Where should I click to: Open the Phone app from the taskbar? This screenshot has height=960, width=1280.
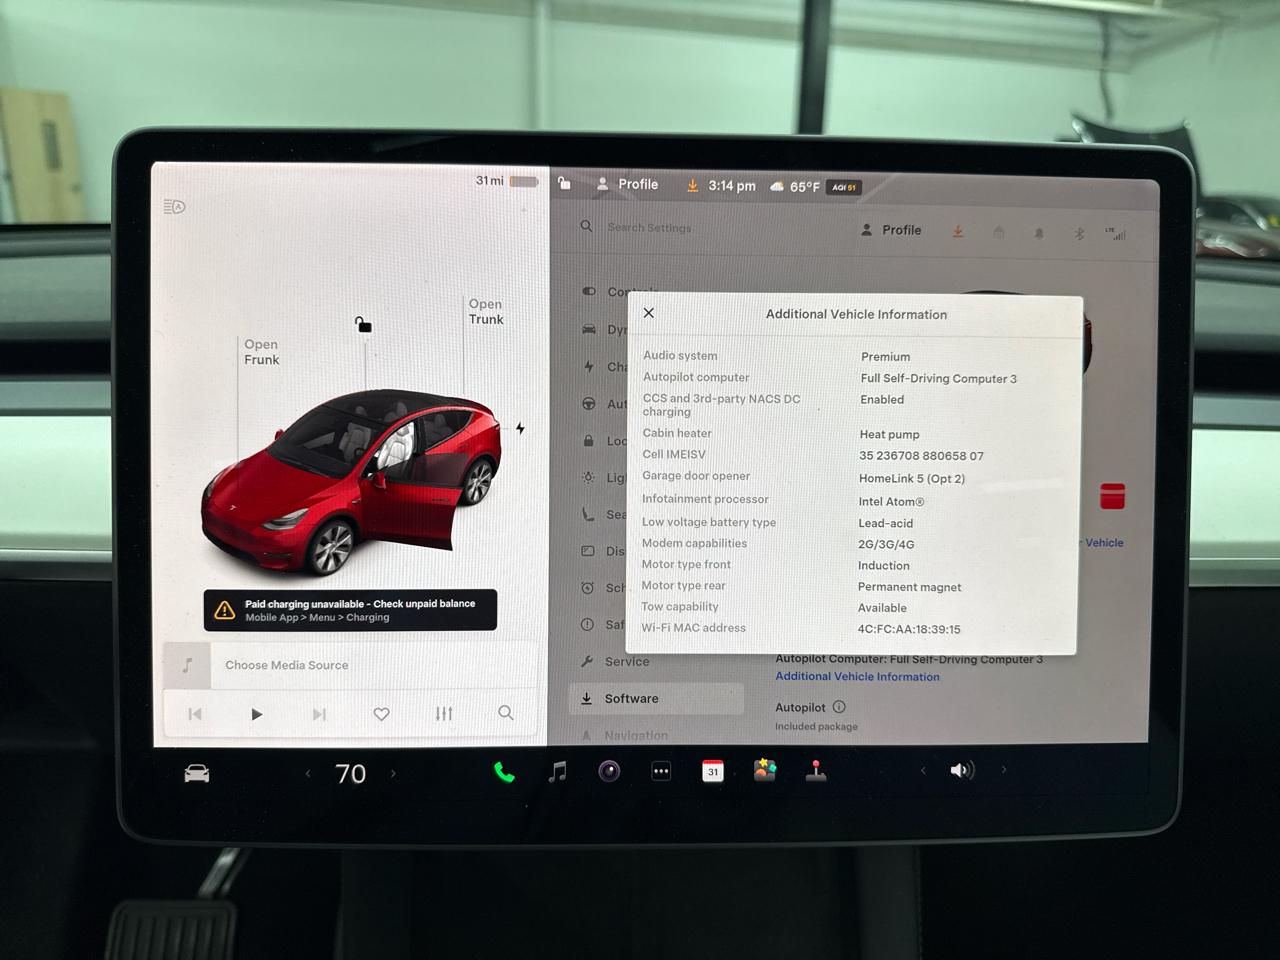[503, 771]
